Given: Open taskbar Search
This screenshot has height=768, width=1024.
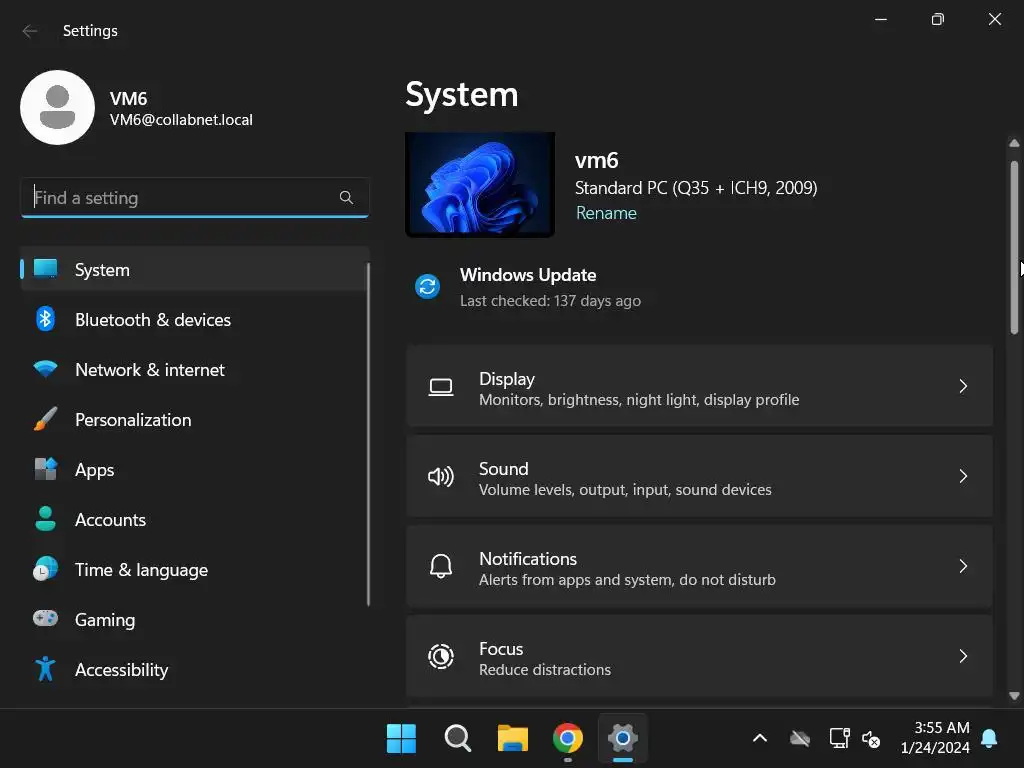Looking at the screenshot, I should point(457,739).
